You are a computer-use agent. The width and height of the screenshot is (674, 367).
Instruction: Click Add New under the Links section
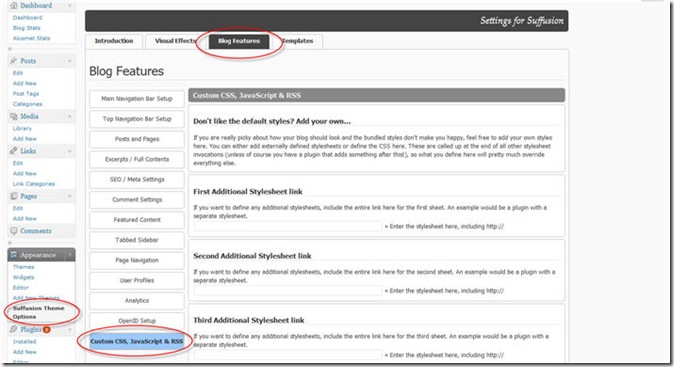click(25, 174)
